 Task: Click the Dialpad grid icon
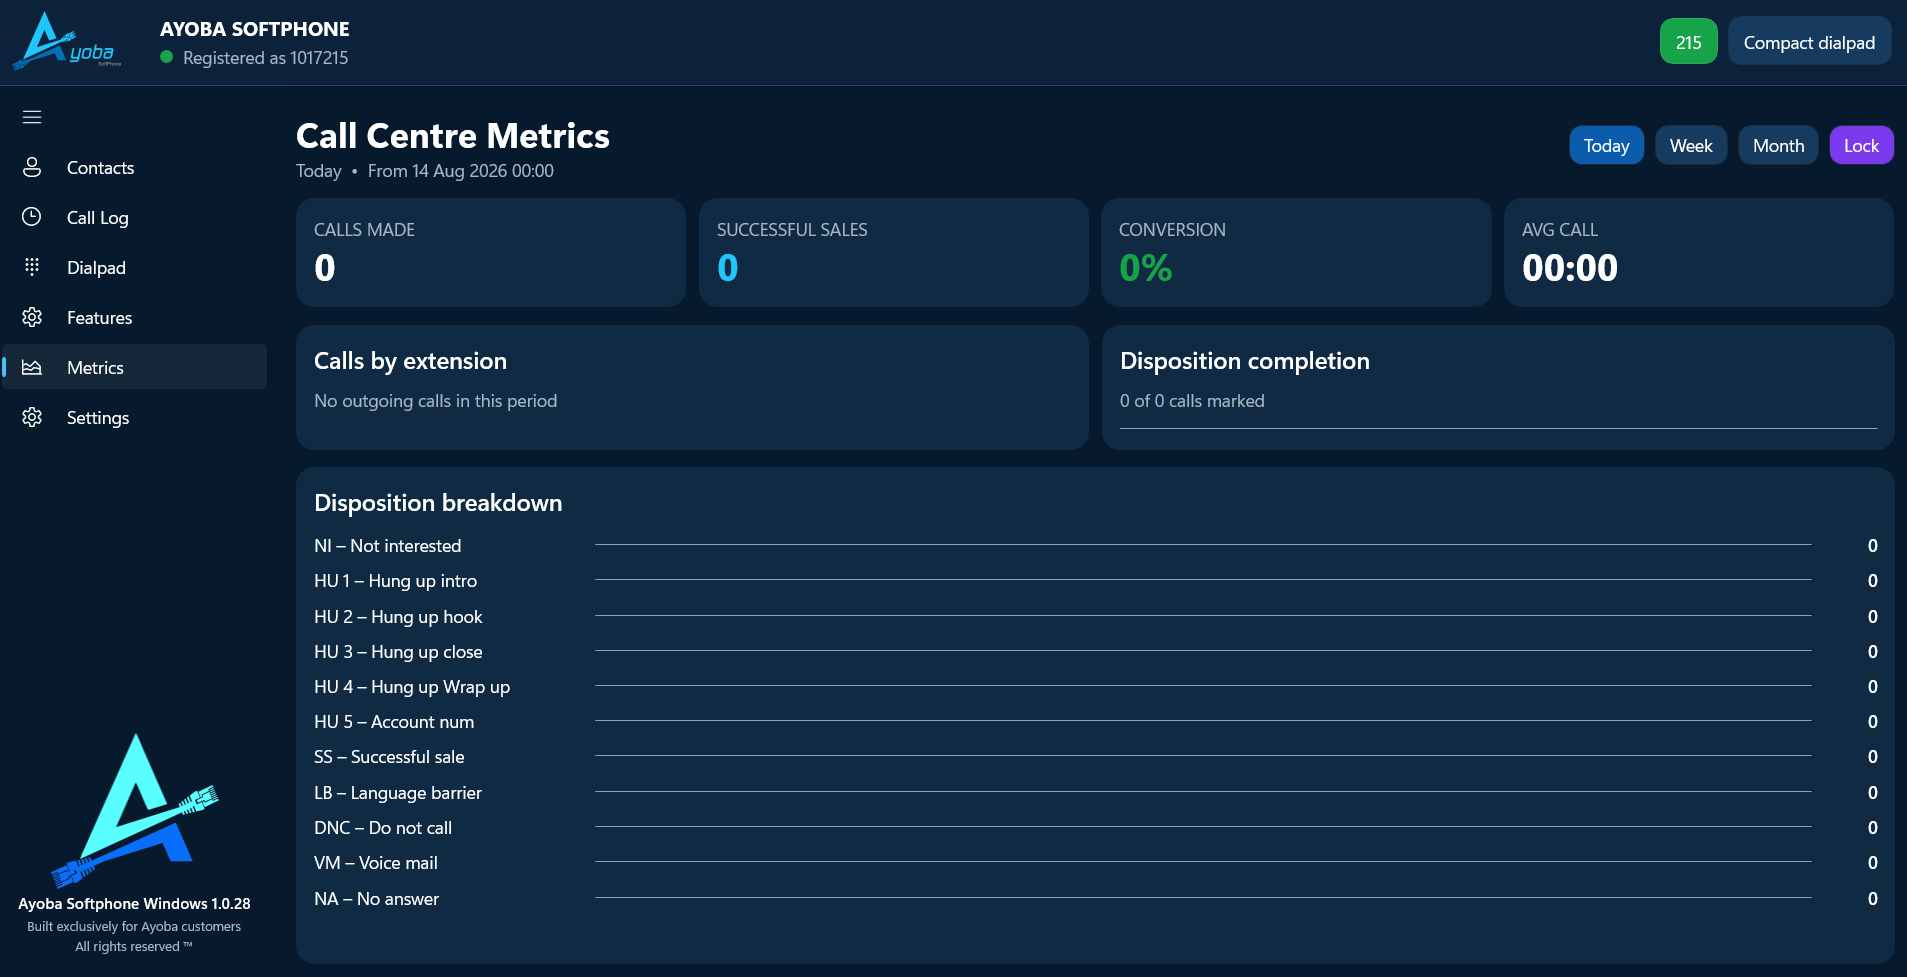[x=32, y=267]
